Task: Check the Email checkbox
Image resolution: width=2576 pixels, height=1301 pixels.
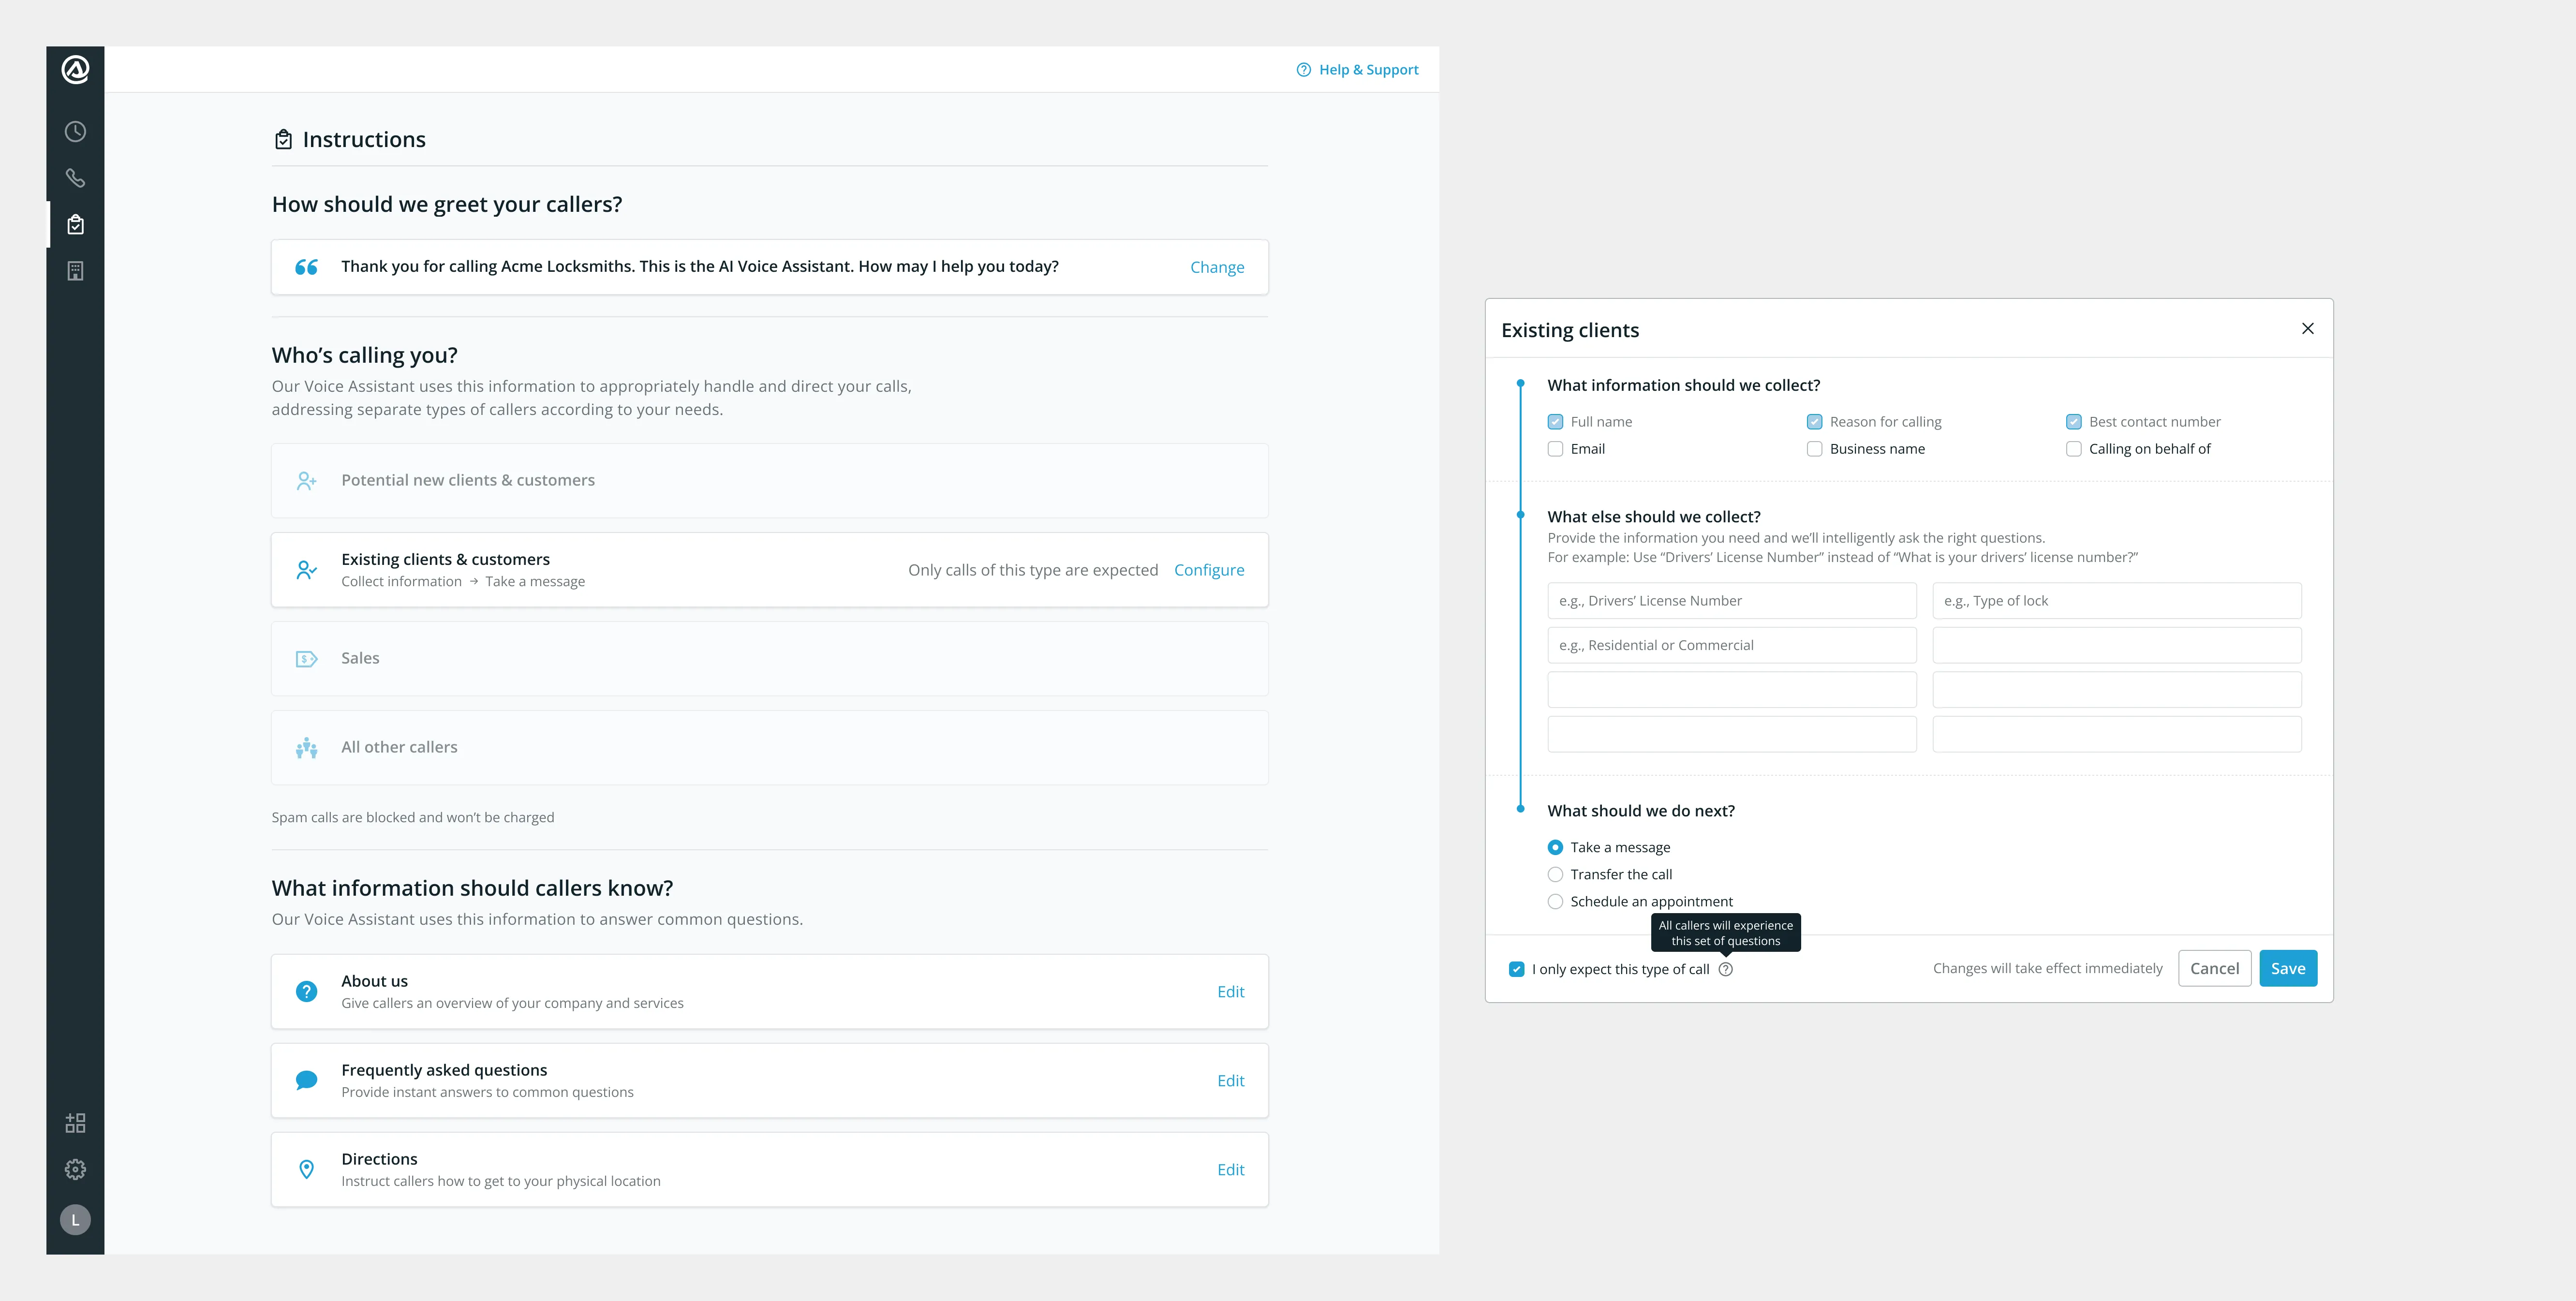Action: (x=1555, y=449)
